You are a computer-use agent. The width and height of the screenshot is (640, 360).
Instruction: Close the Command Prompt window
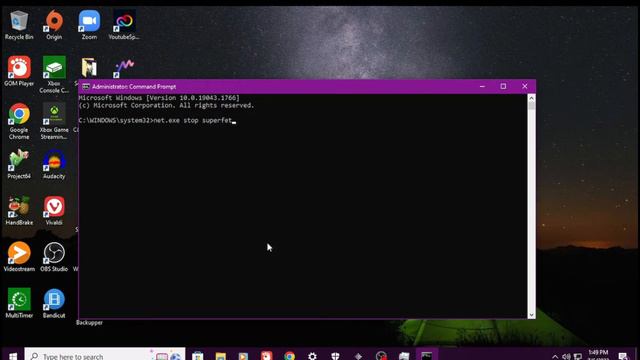pos(524,87)
